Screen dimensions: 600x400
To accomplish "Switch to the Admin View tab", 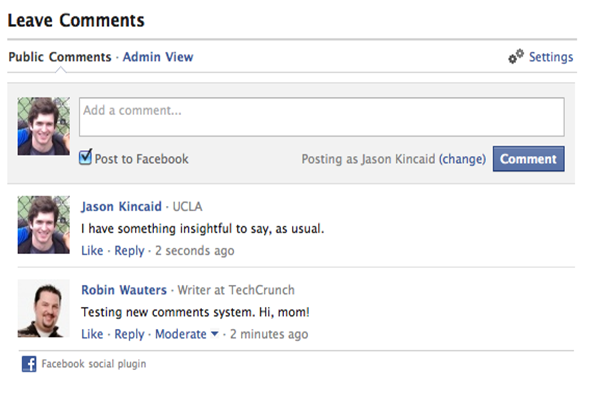I will click(x=158, y=57).
